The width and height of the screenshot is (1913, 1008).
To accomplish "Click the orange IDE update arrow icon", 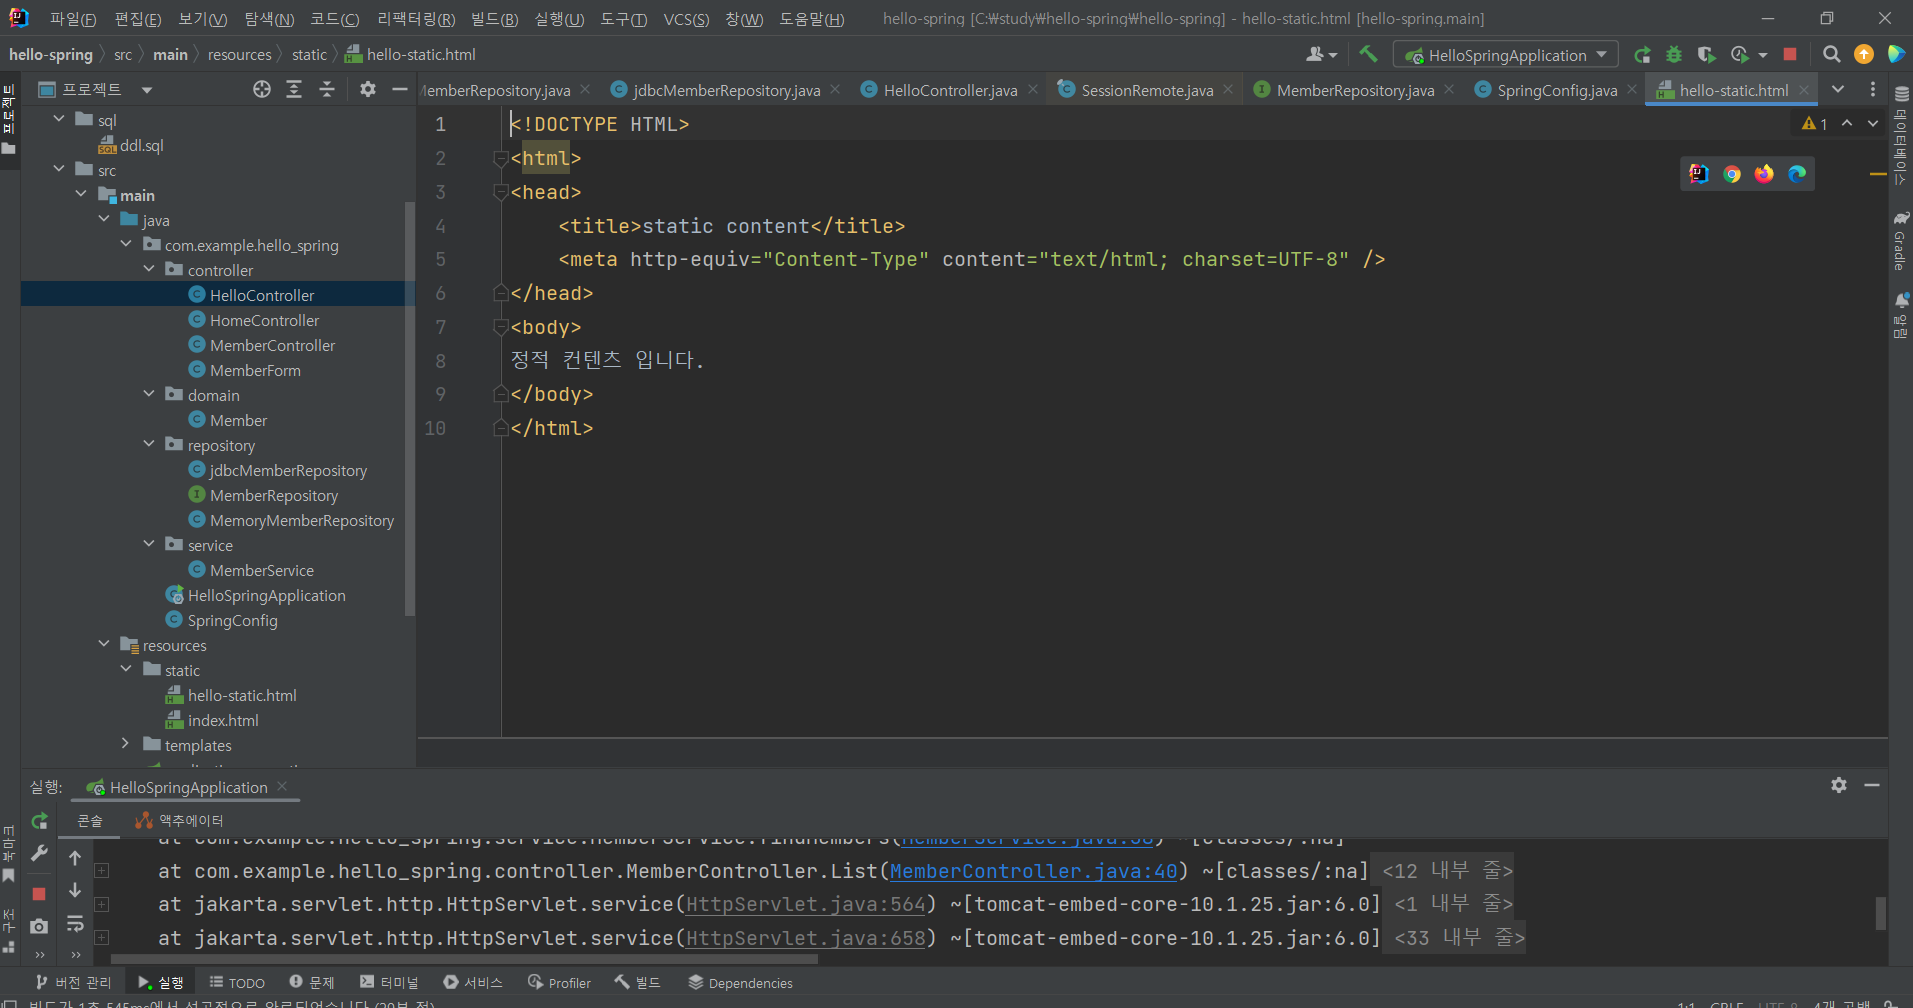I will (x=1864, y=54).
